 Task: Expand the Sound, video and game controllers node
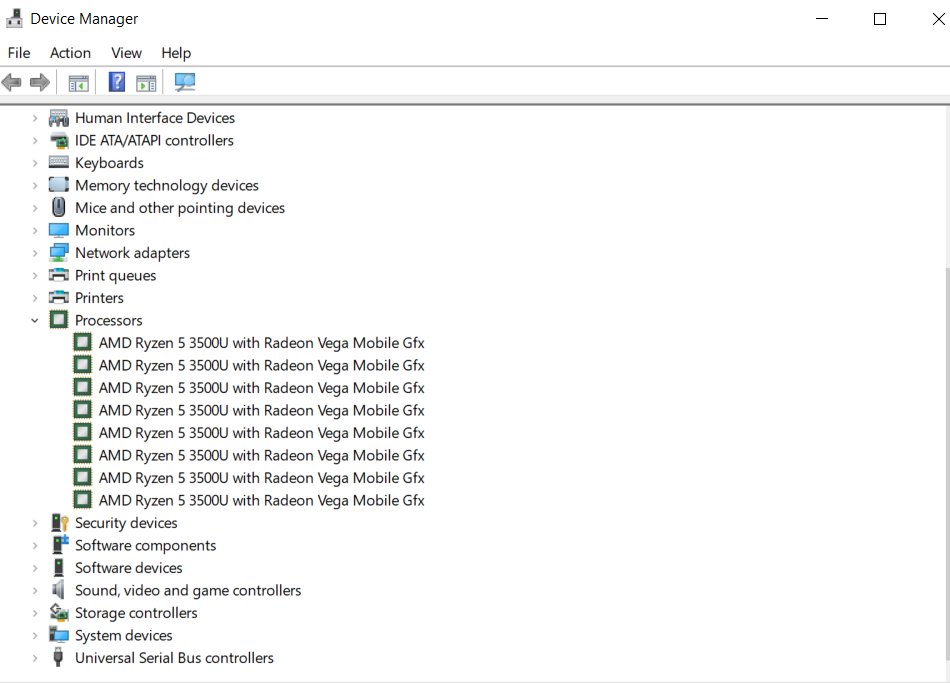(x=35, y=591)
